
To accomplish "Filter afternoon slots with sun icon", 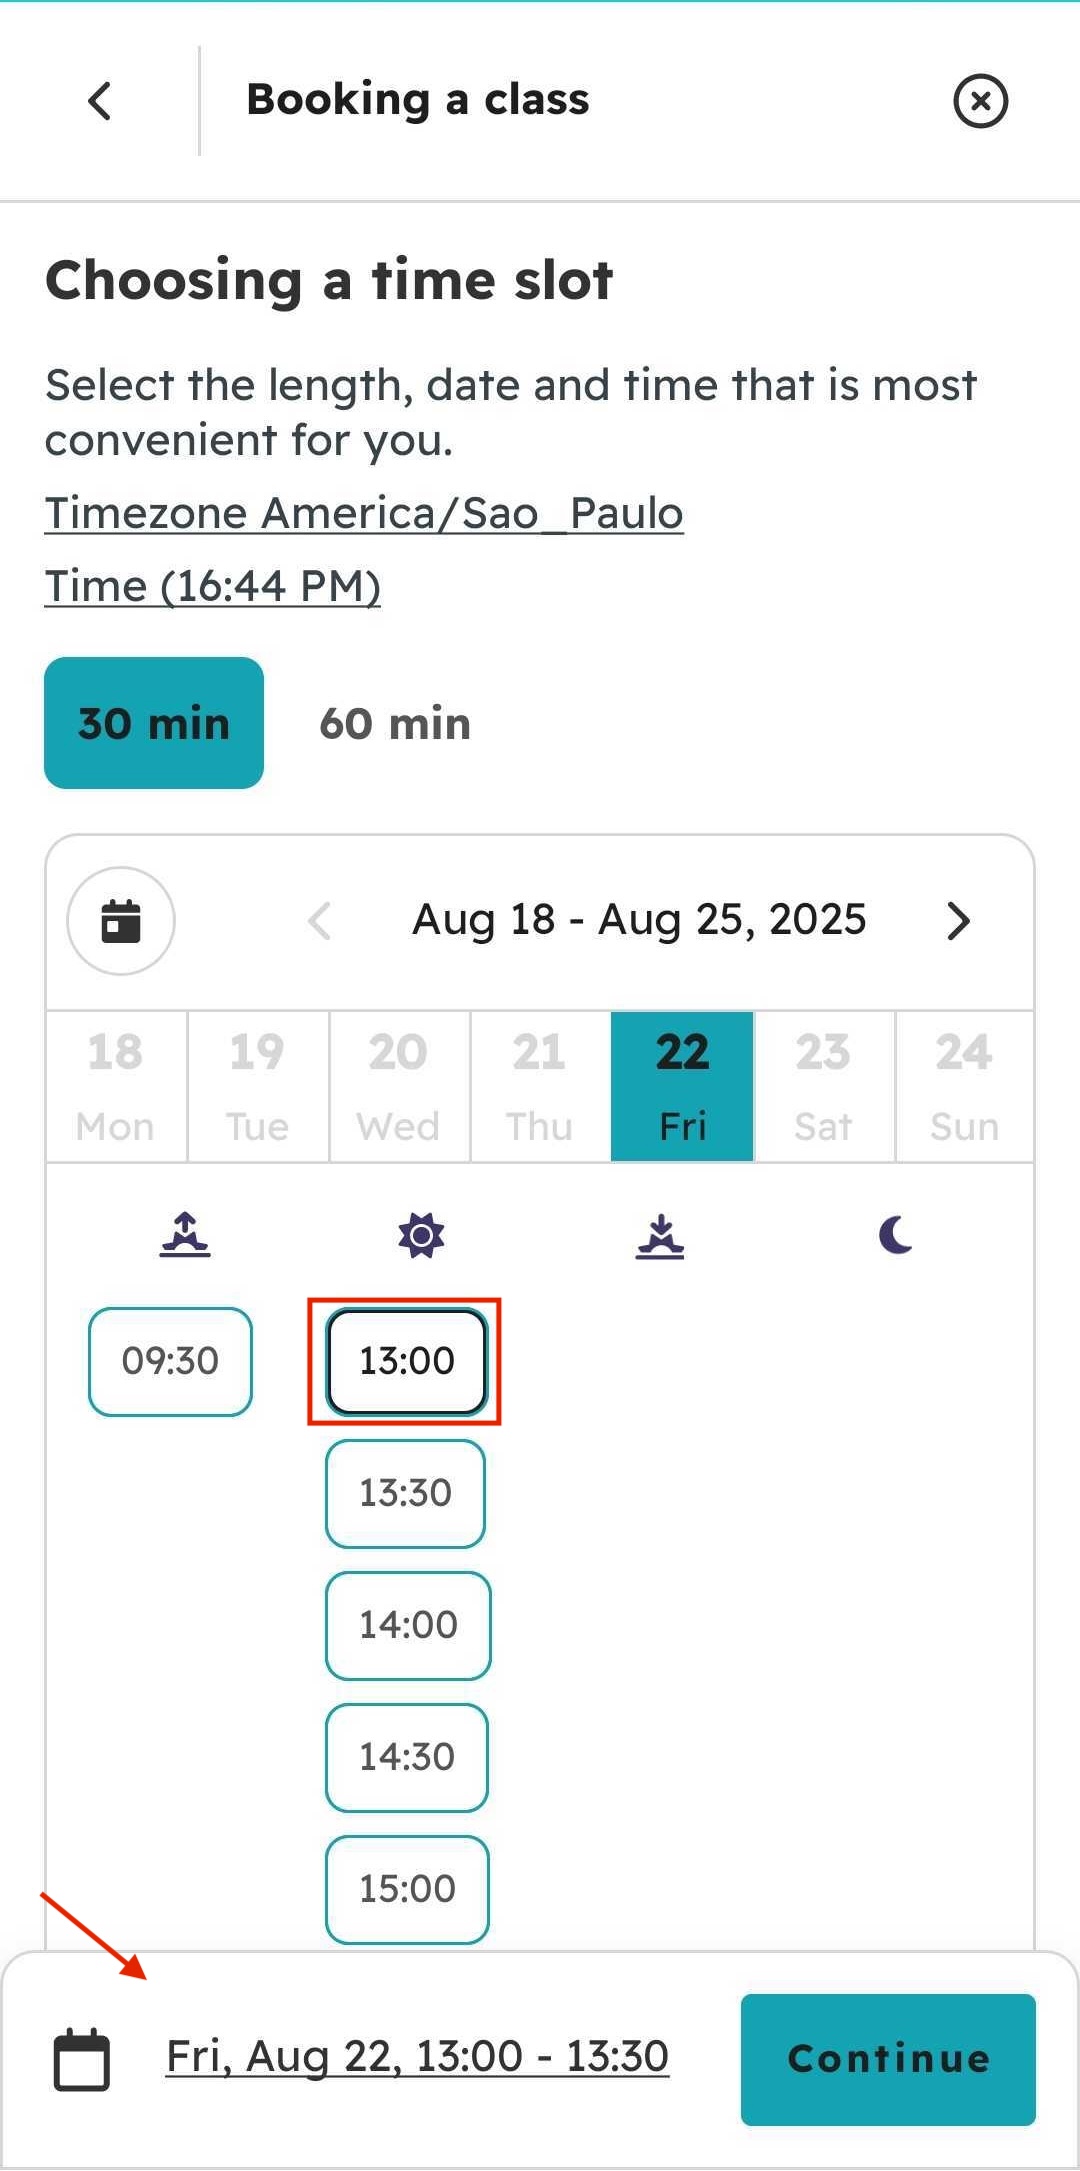I will click(420, 1237).
